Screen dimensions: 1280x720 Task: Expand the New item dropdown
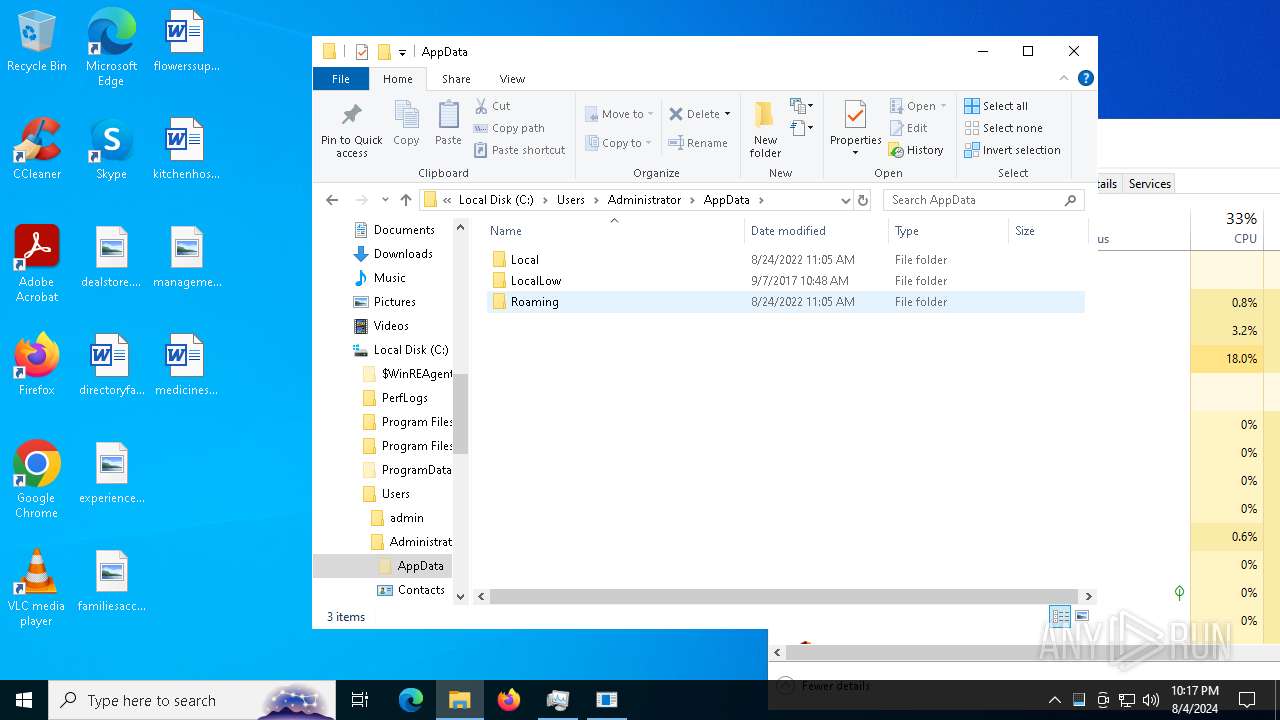[802, 106]
